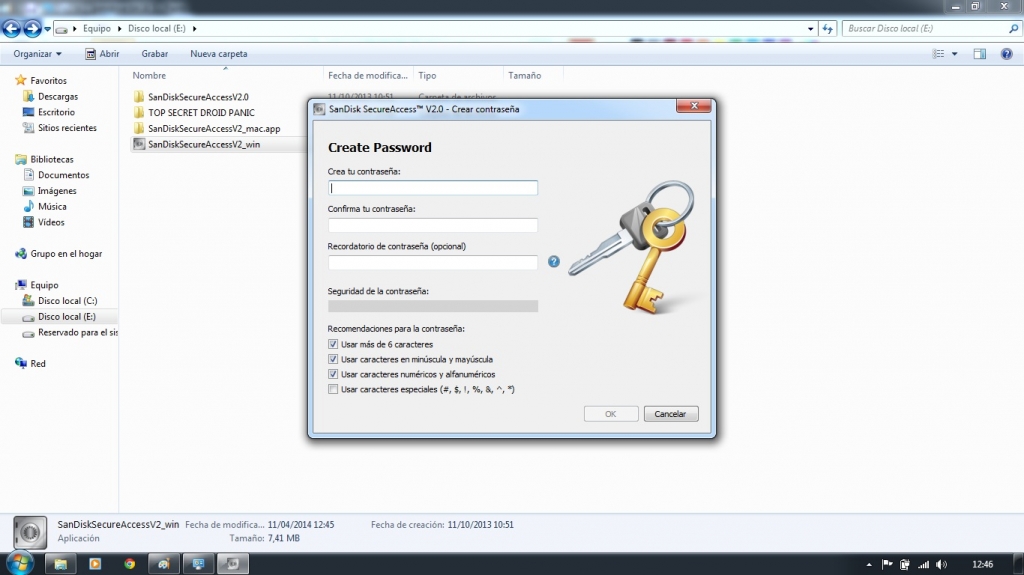Viewport: 1024px width, 575px height.
Task: Toggle the preview pane icon in toolbar
Action: click(x=980, y=54)
